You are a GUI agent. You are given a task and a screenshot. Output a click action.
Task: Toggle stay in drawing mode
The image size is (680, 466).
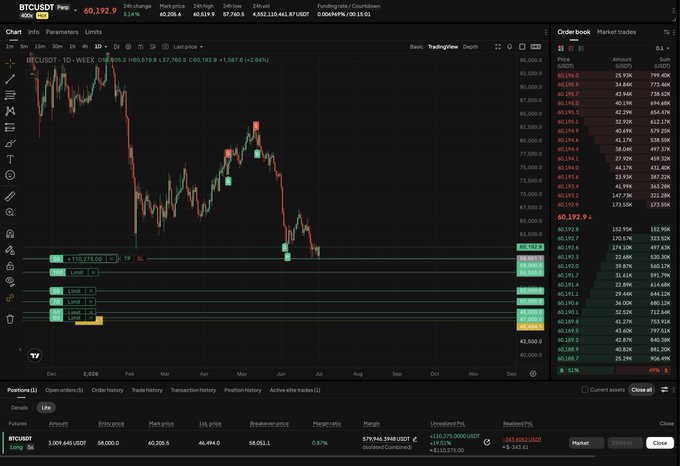pyautogui.click(x=10, y=250)
